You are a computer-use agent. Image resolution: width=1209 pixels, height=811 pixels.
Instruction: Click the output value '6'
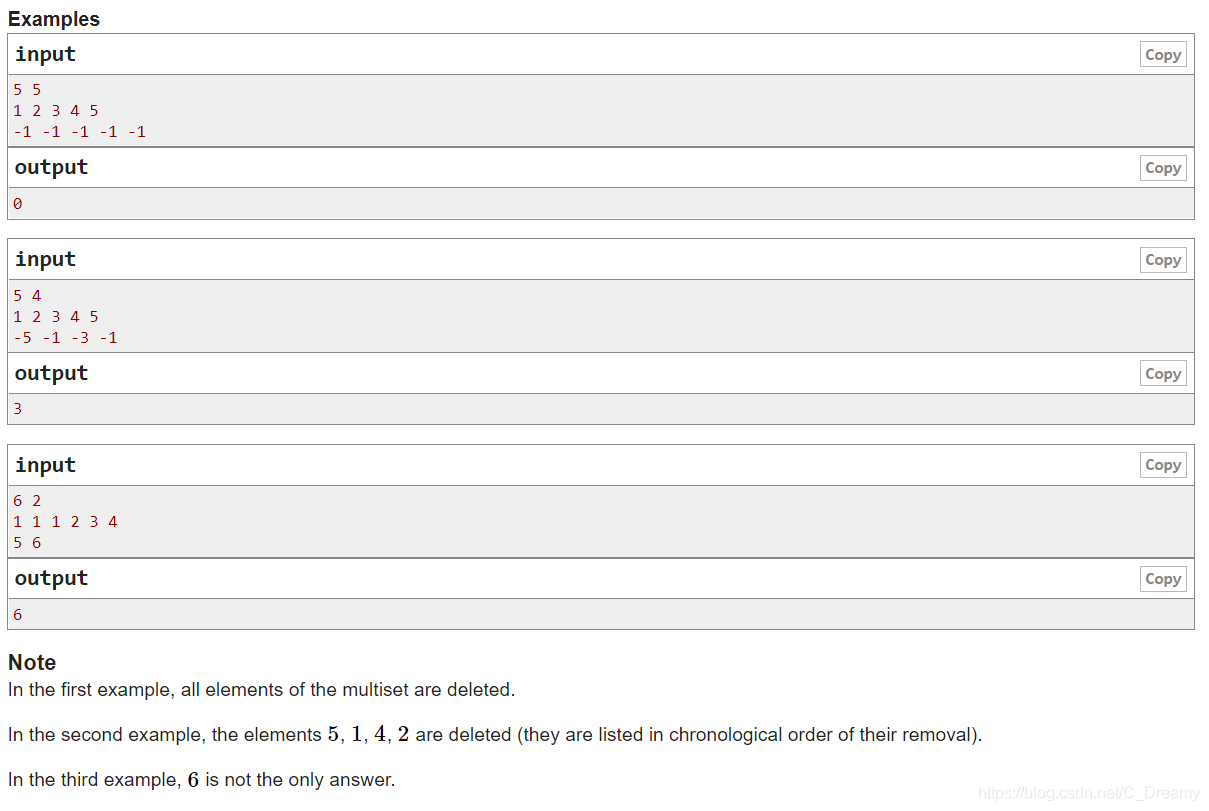point(16,613)
